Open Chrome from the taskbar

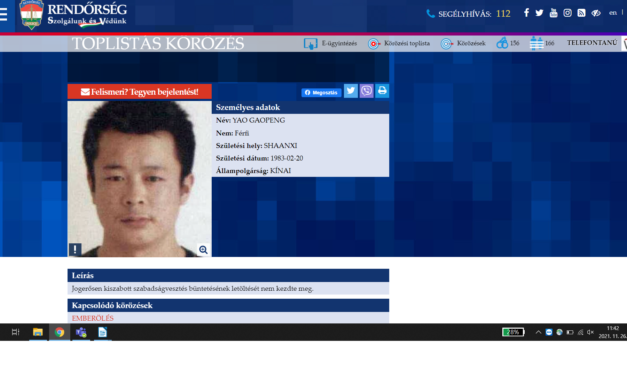click(x=60, y=332)
